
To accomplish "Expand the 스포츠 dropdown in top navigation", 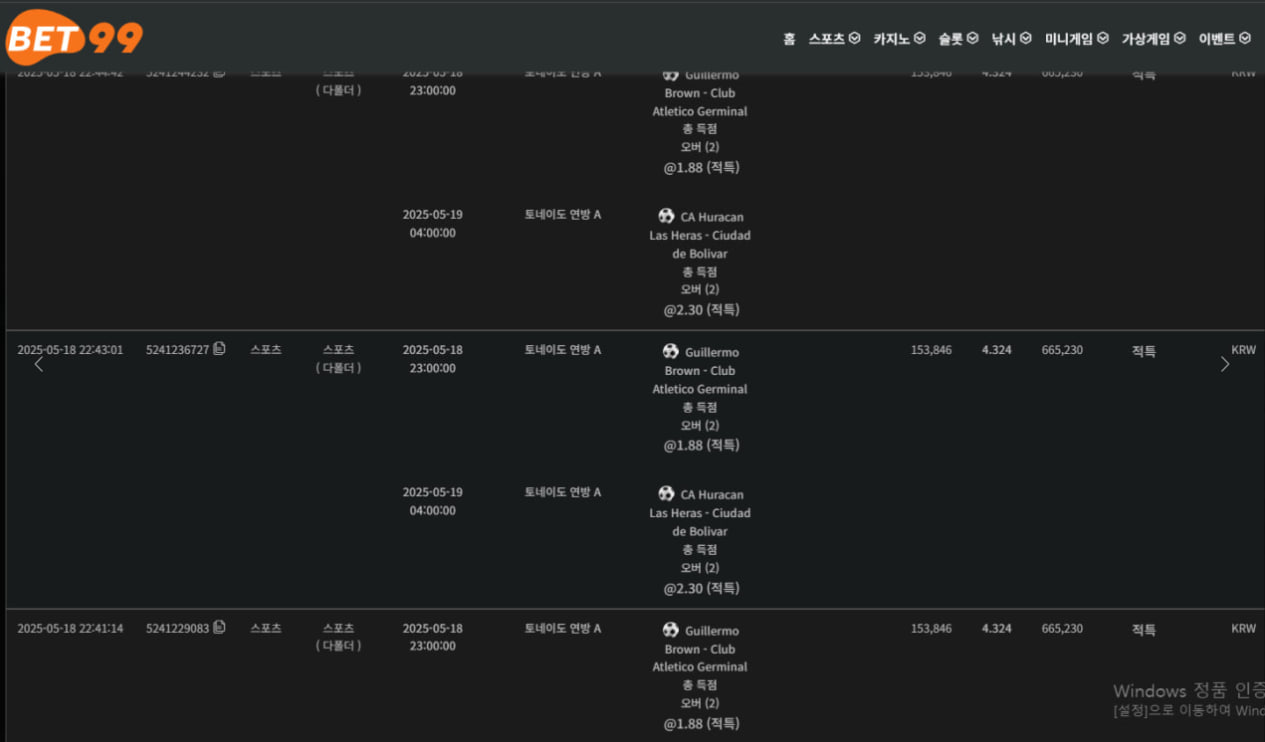I will tap(834, 39).
